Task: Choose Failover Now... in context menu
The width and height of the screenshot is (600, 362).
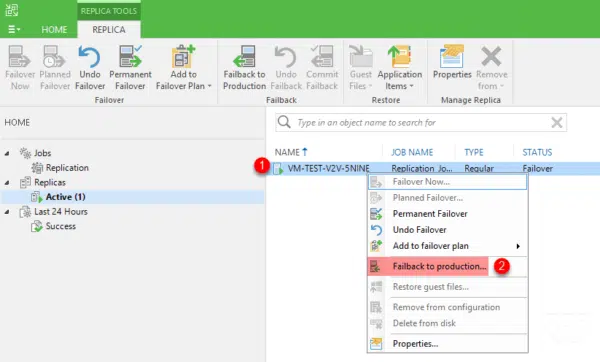Action: point(447,182)
